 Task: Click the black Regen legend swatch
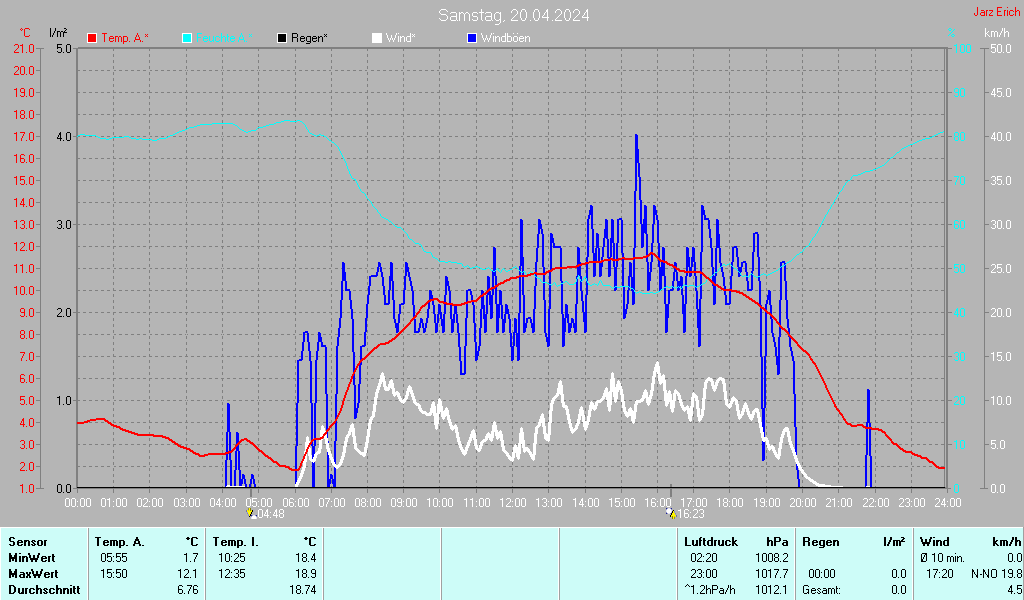[282, 38]
